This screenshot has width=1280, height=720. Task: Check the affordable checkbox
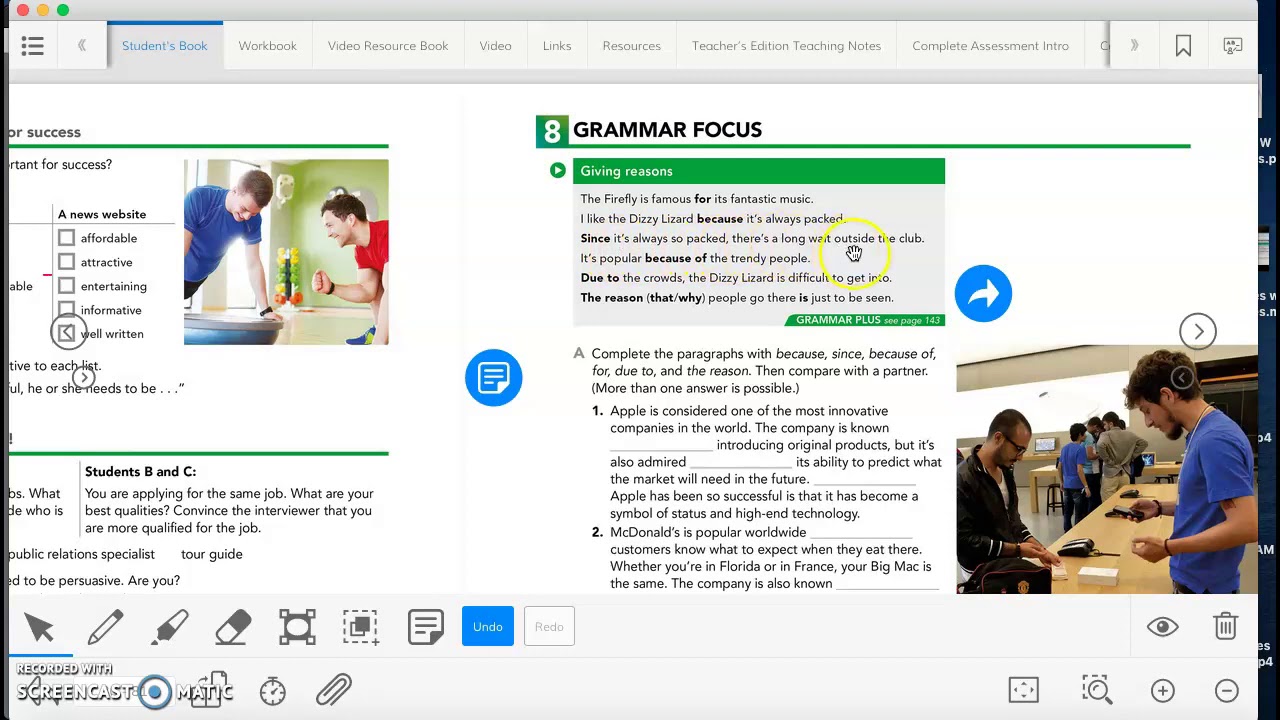pyautogui.click(x=66, y=238)
